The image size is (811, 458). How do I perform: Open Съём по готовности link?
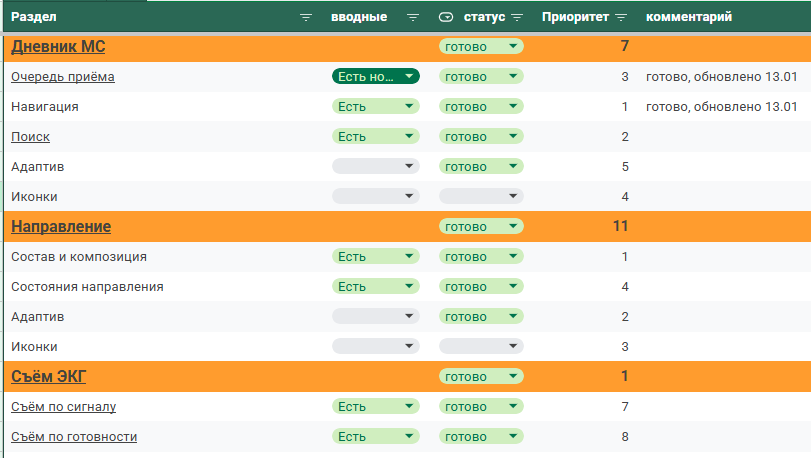click(x=74, y=436)
